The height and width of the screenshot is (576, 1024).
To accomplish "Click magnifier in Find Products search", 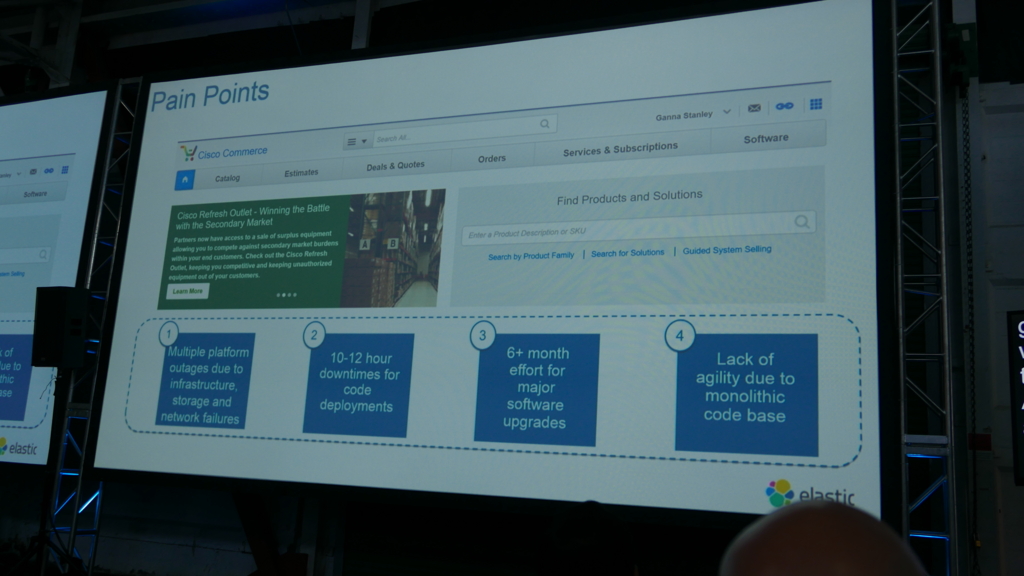I will click(x=802, y=222).
